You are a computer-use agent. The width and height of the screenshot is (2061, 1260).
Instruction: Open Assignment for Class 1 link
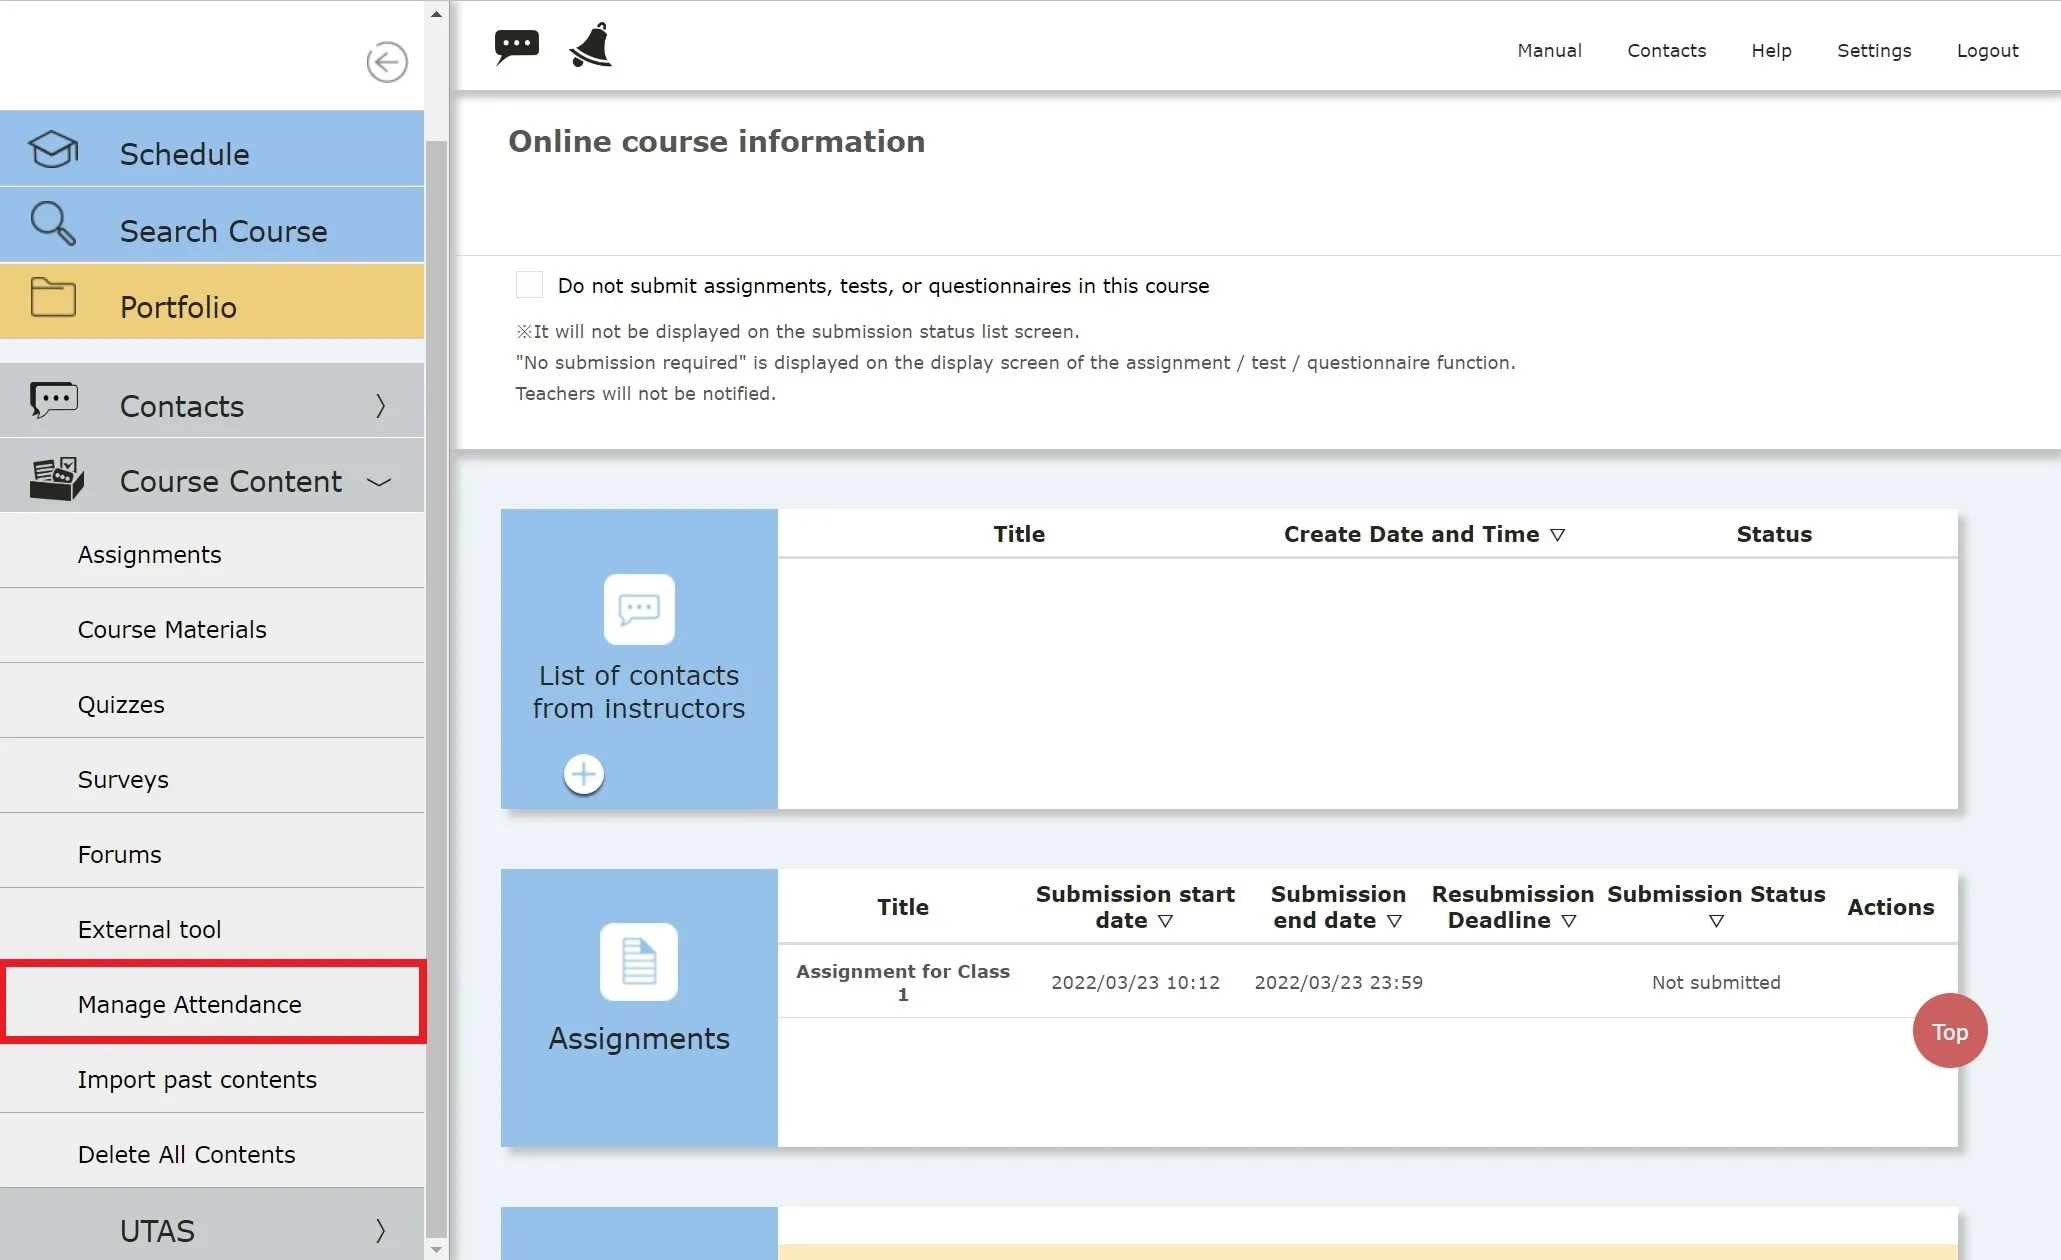click(x=902, y=982)
